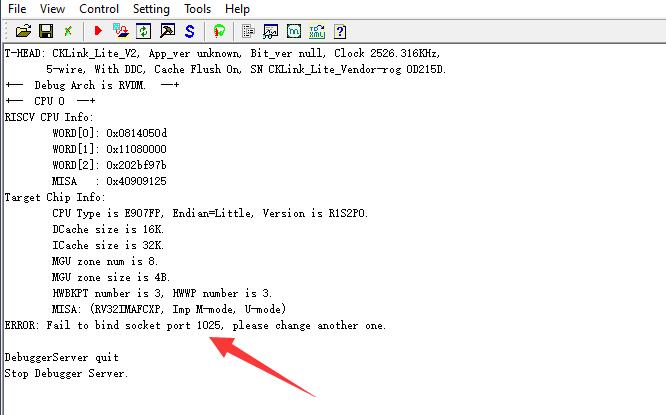Open the Help menu
The image size is (666, 415).
[237, 8]
